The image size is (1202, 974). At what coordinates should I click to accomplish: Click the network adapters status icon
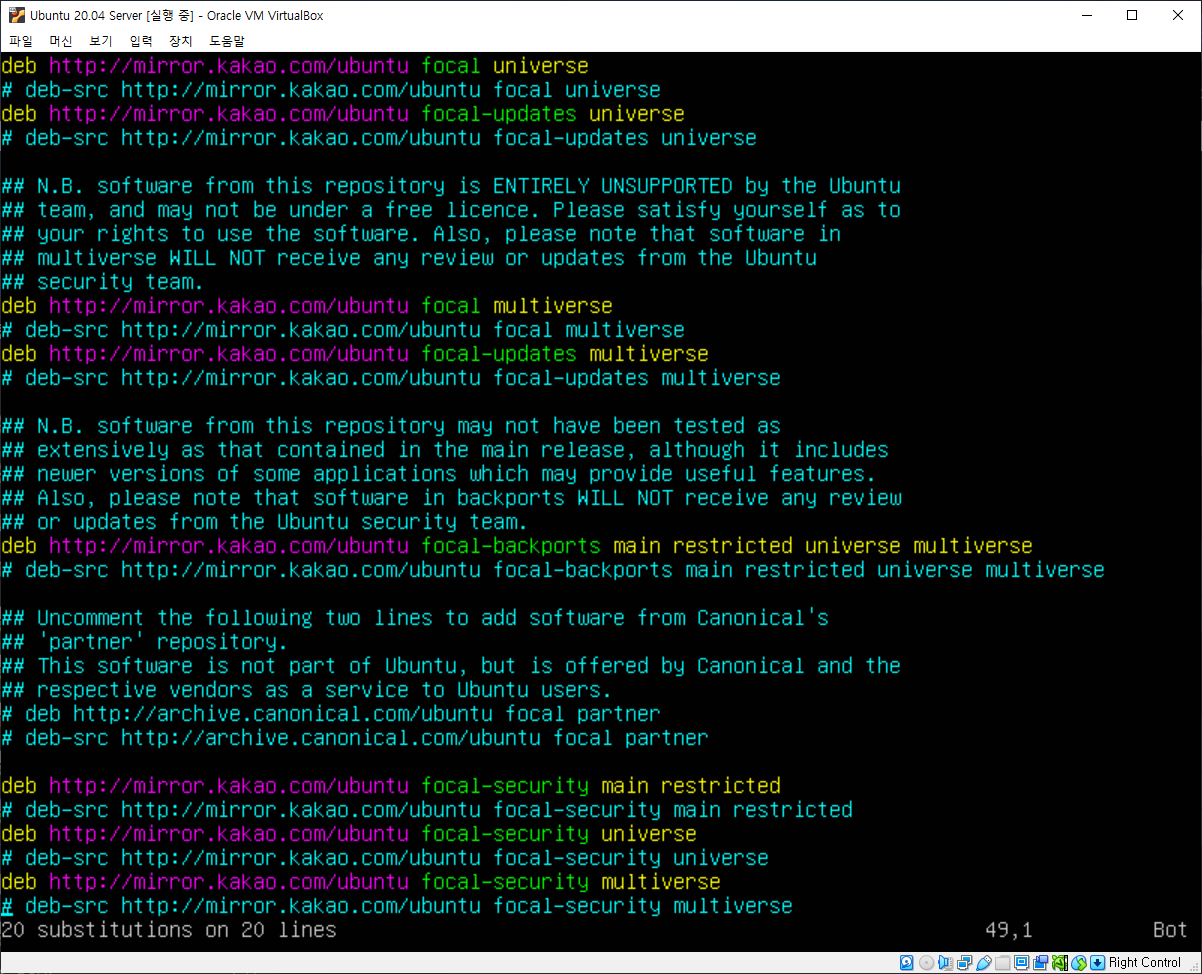pos(964,962)
